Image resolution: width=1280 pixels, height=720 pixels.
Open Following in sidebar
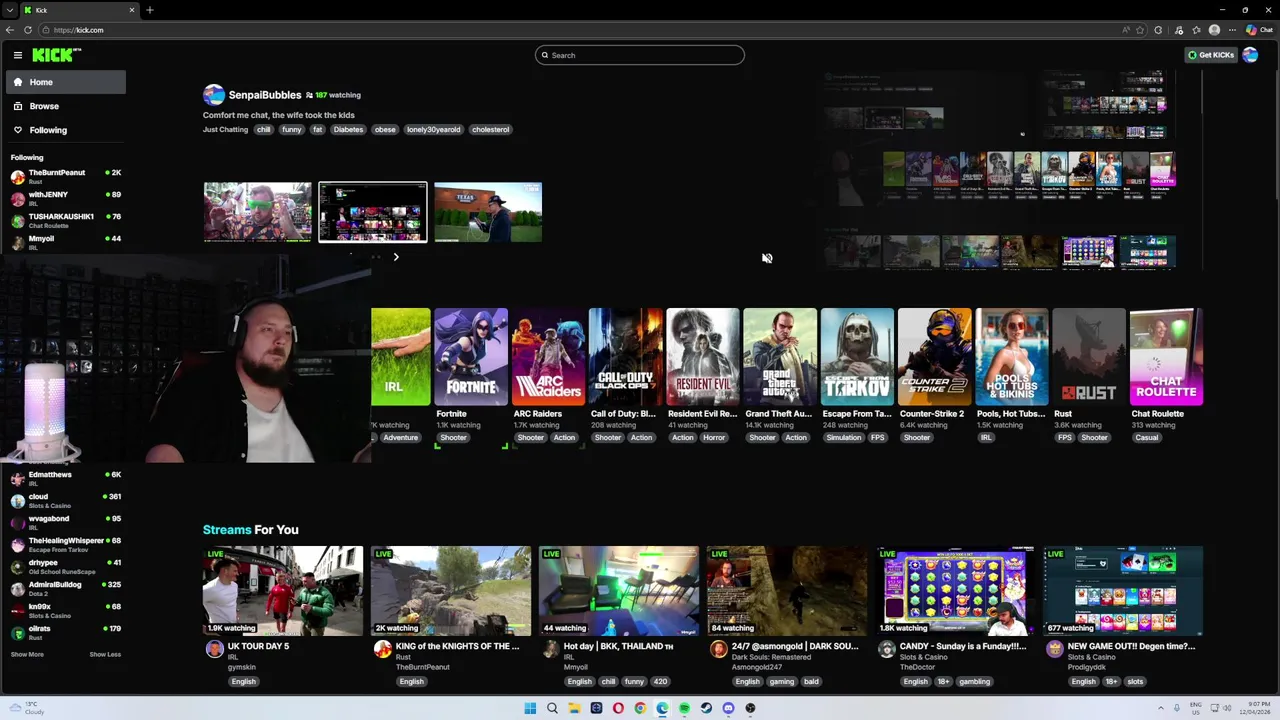click(65, 130)
